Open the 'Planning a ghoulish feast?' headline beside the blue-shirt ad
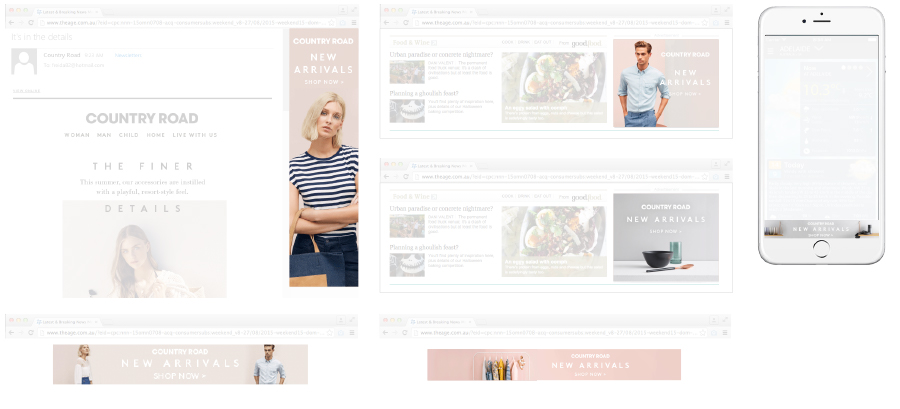 [424, 94]
